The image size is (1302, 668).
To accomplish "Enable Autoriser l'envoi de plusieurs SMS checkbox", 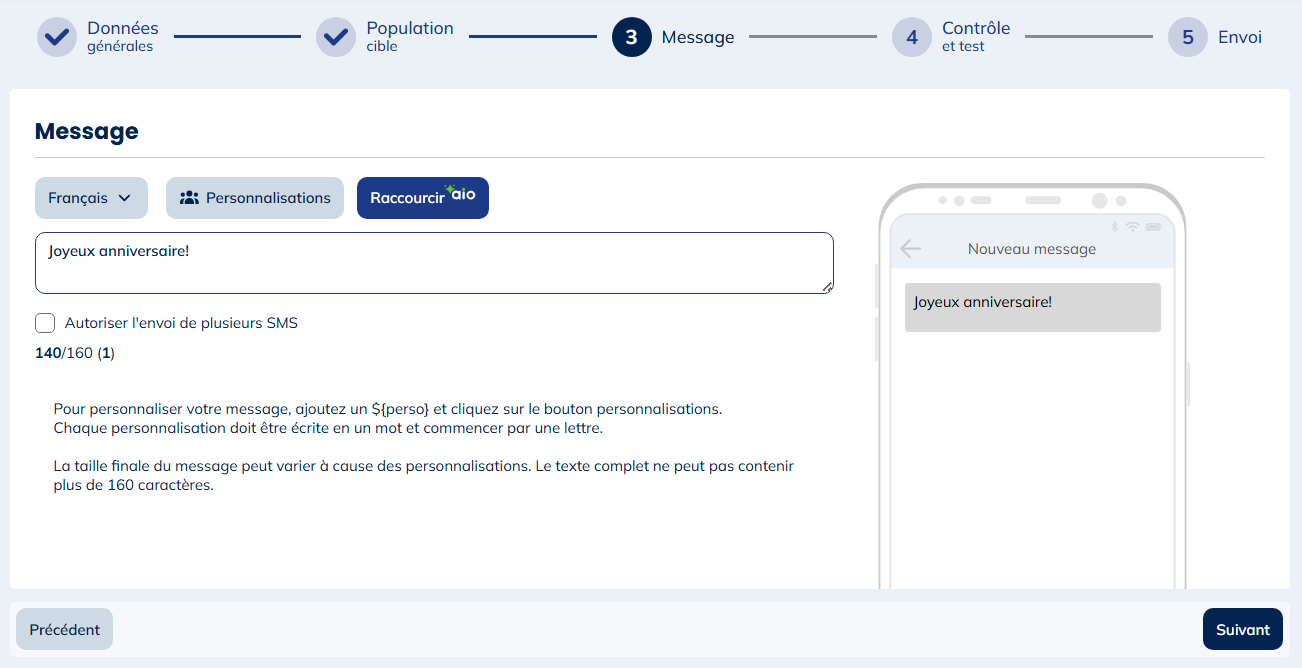I will [x=45, y=323].
